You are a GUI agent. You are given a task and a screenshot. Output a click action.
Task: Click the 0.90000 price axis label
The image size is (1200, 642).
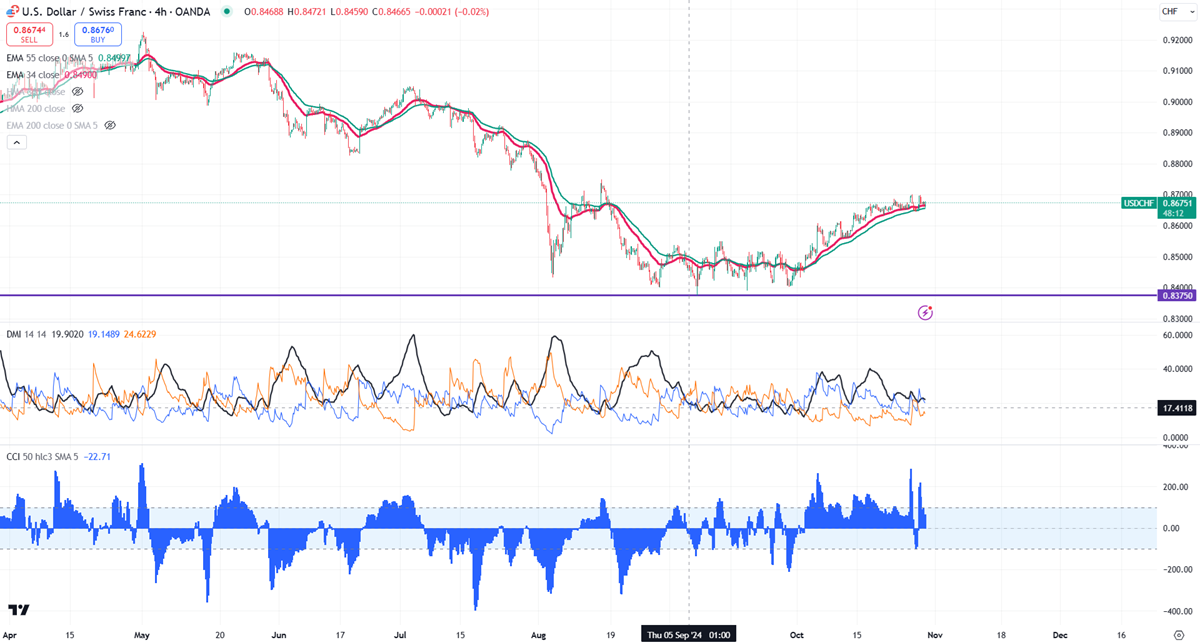pyautogui.click(x=1178, y=102)
